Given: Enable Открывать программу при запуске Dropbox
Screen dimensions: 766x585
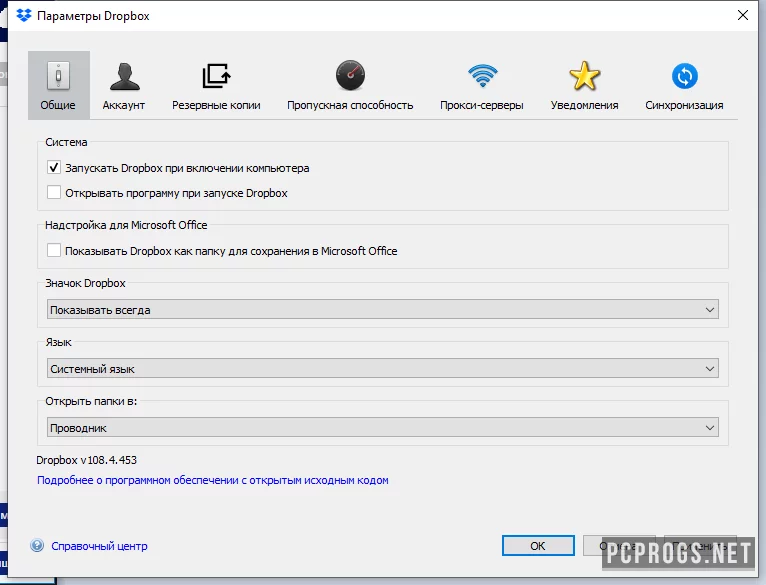Looking at the screenshot, I should pos(54,193).
